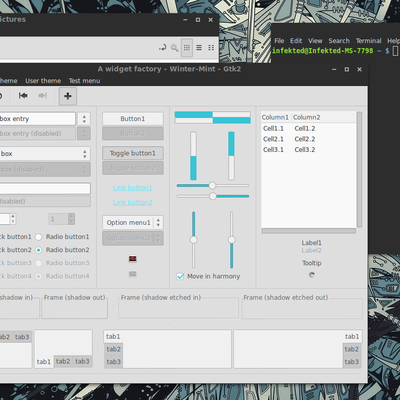The image size is (400, 400).
Task: Toggle the Move in harmony checkbox
Action: tap(180, 276)
